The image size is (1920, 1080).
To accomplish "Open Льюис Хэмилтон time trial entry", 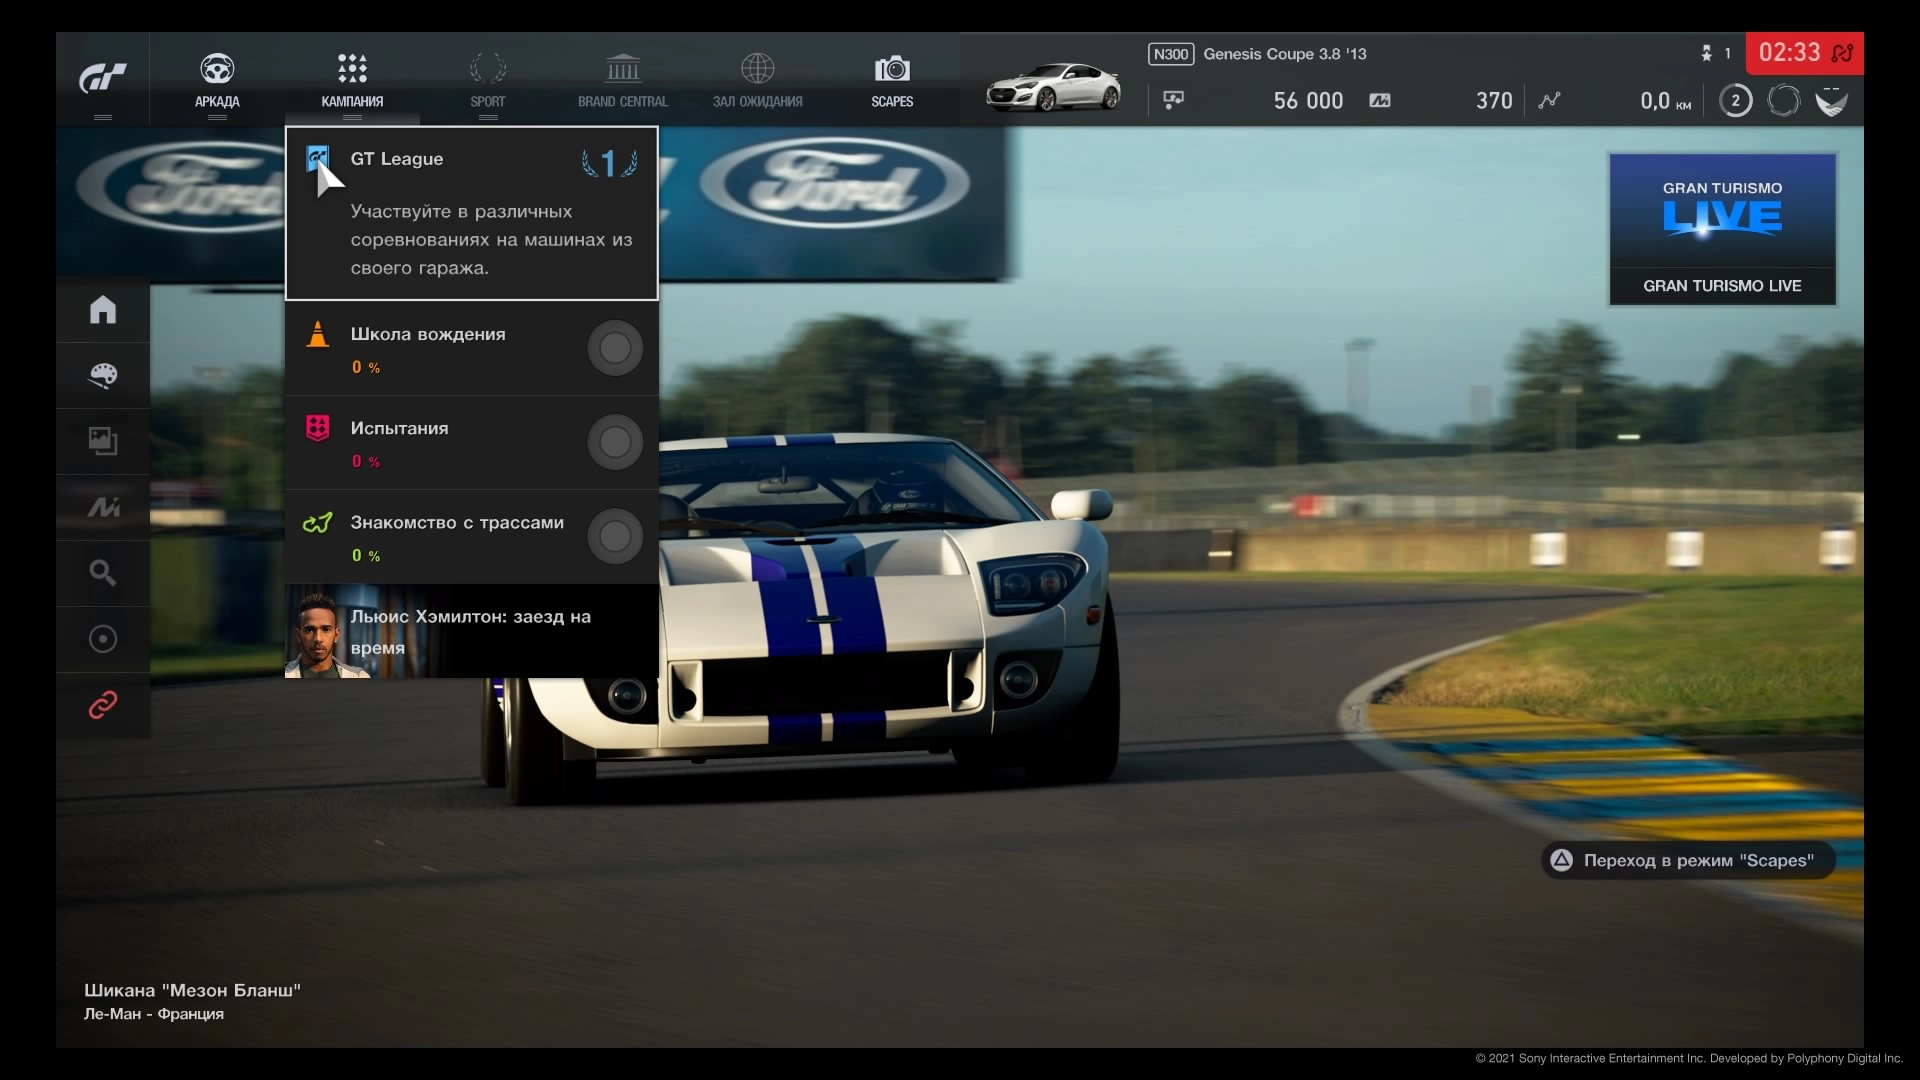I will tap(471, 631).
